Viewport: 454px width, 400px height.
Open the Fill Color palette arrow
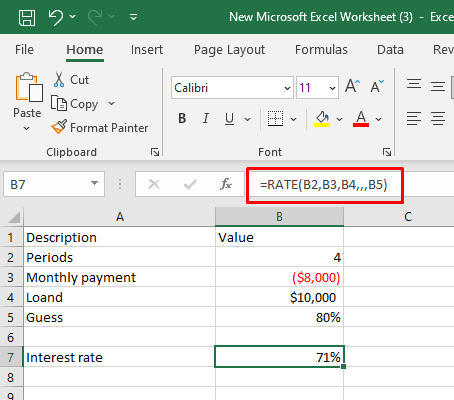point(339,119)
